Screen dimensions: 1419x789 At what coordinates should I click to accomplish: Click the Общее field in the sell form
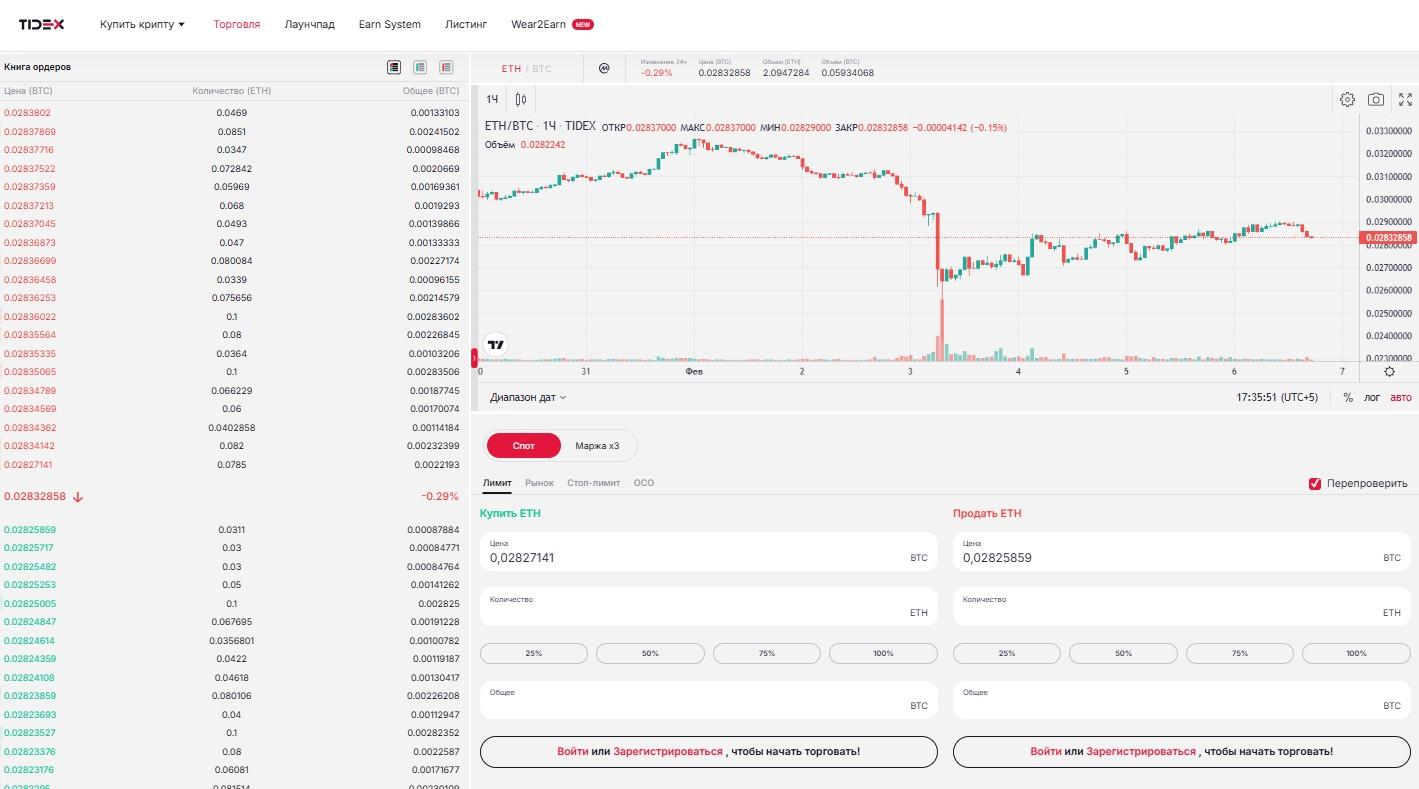point(1182,699)
